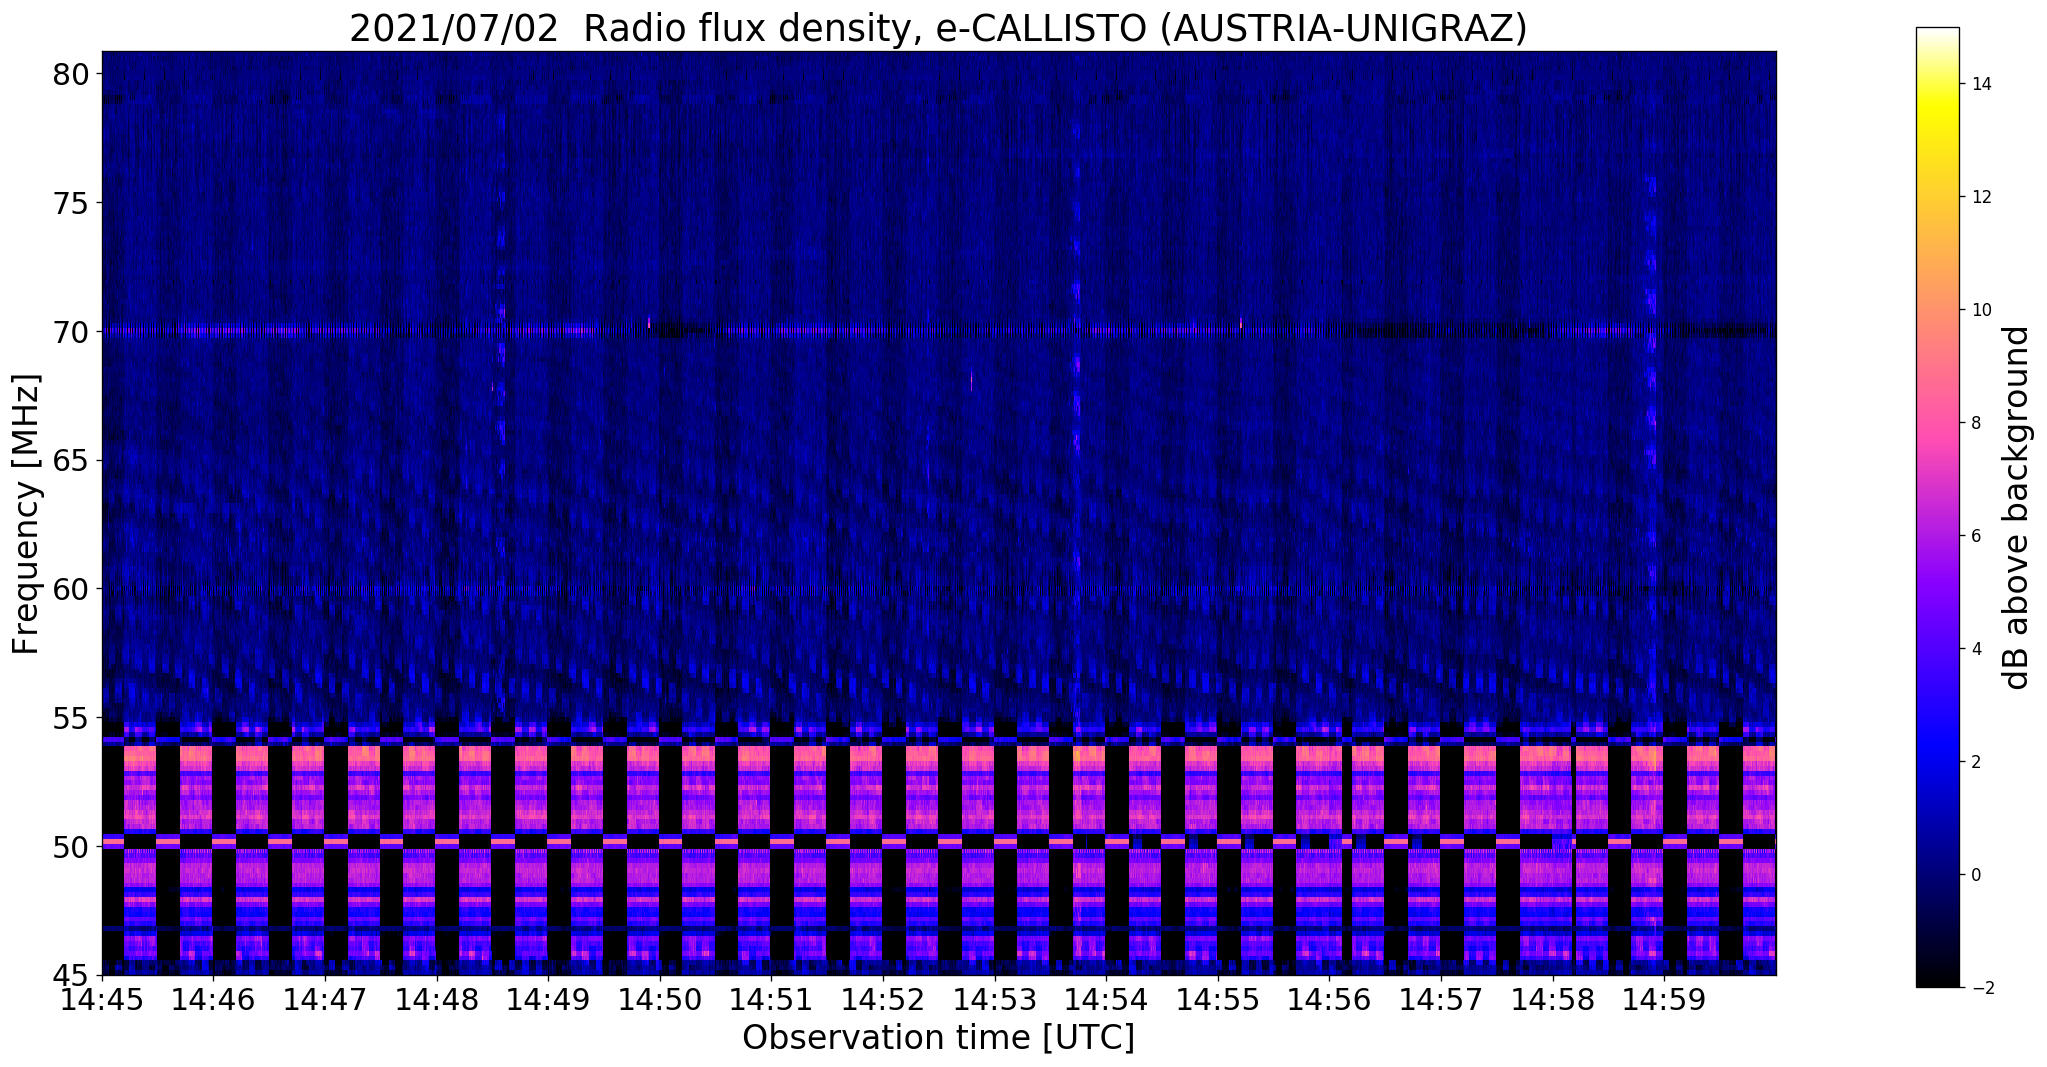Click the 14:51 time tick label
Image resolution: width=2047 pixels, height=1067 pixels.
pos(772,1000)
